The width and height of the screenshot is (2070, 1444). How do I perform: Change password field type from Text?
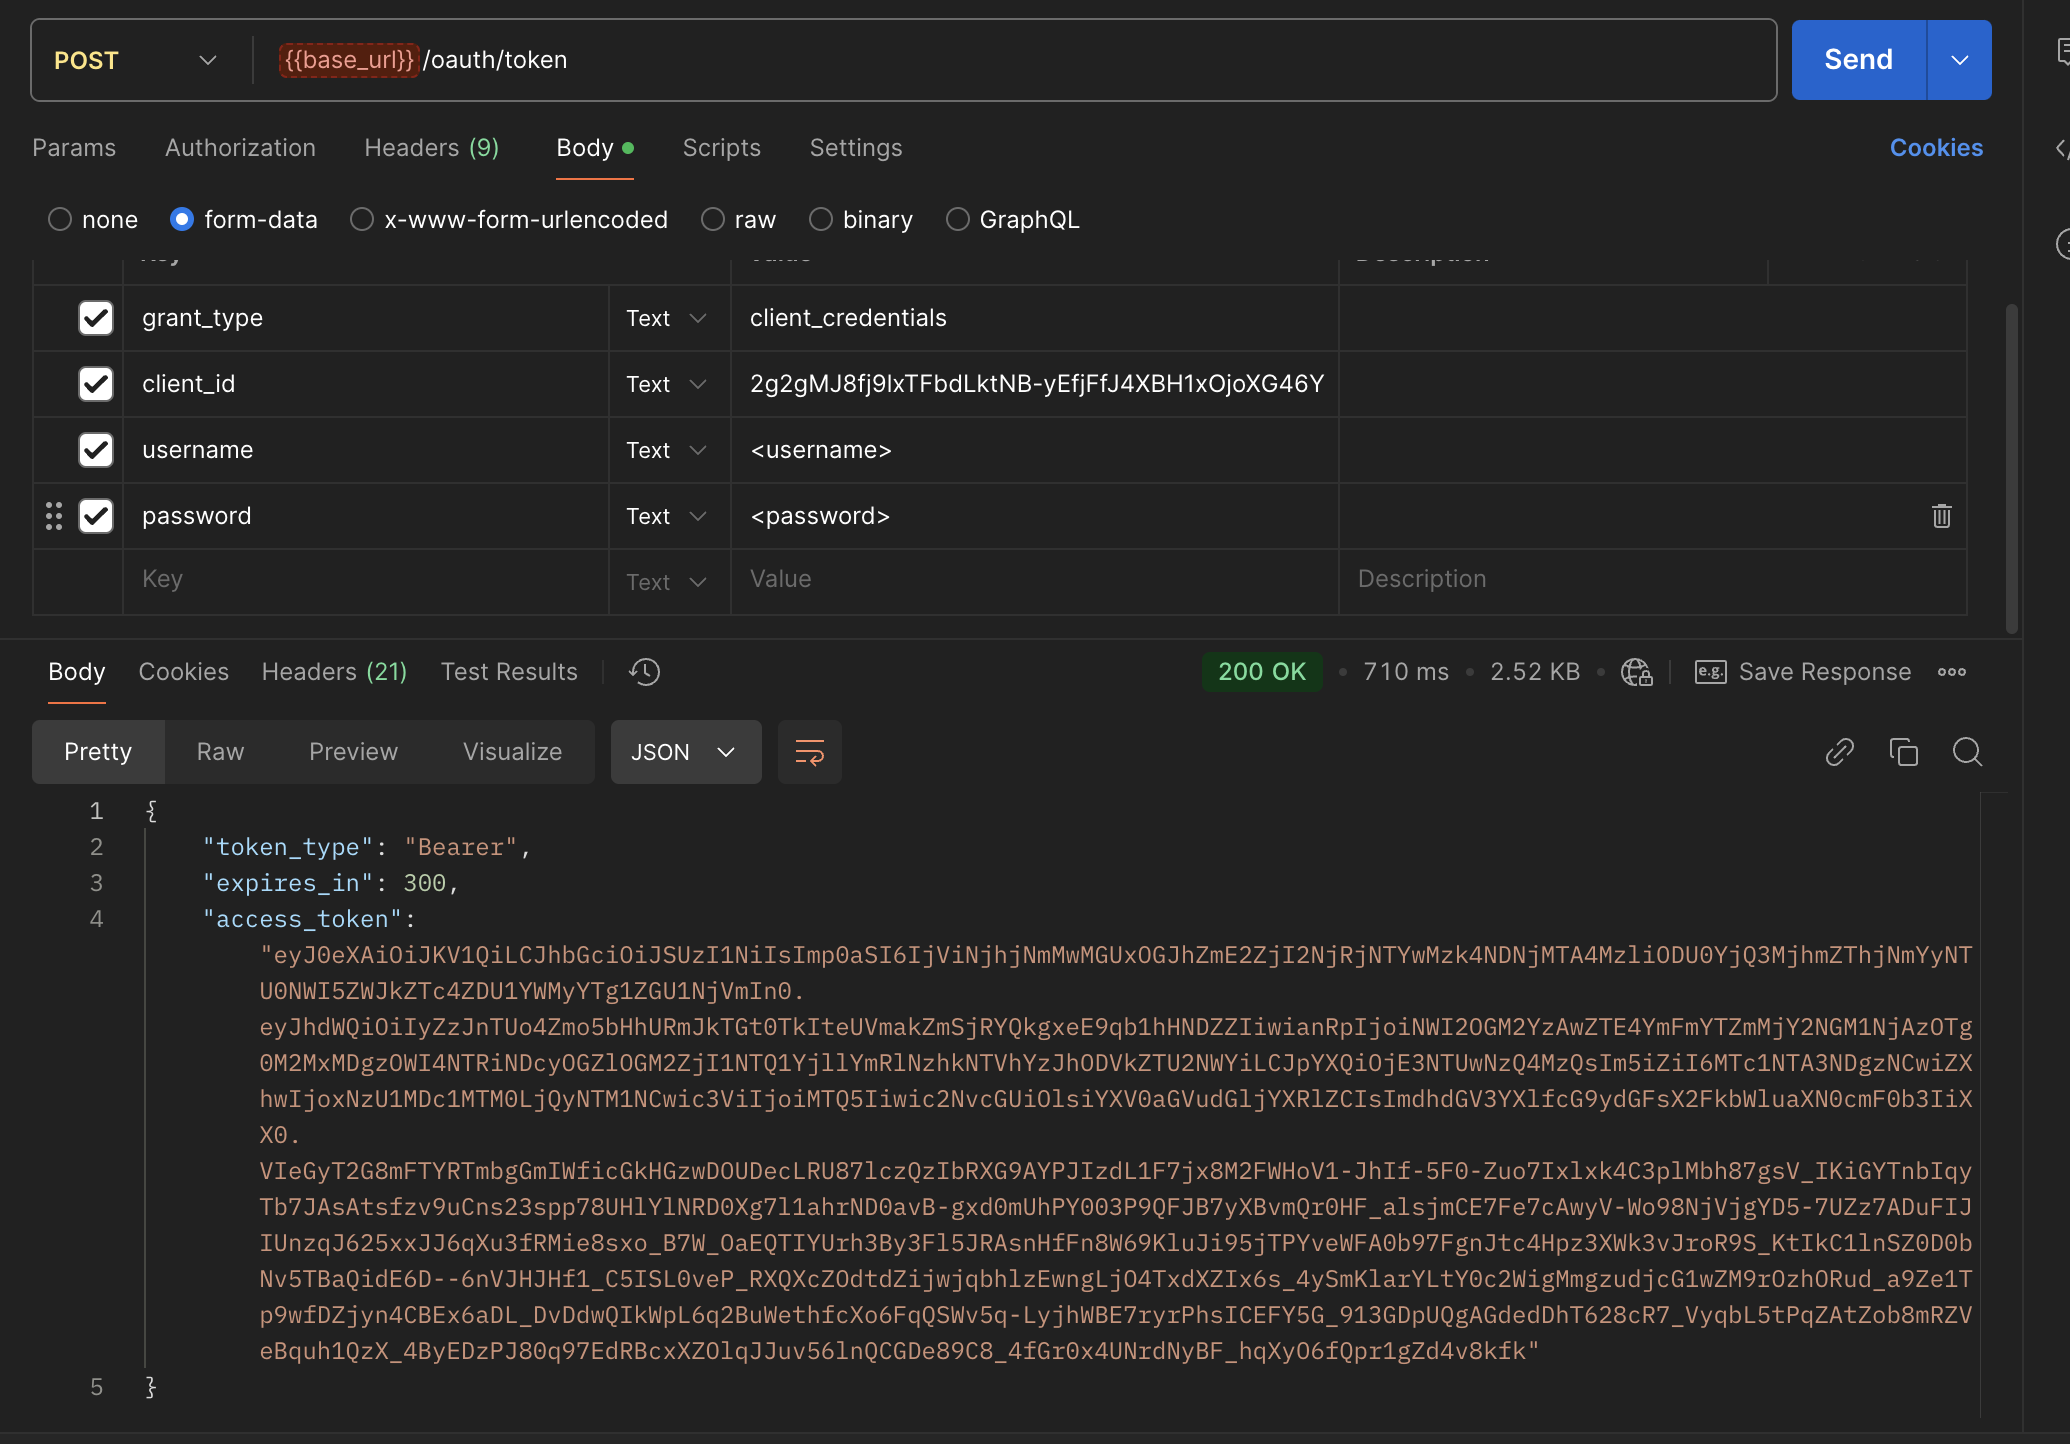pos(667,516)
